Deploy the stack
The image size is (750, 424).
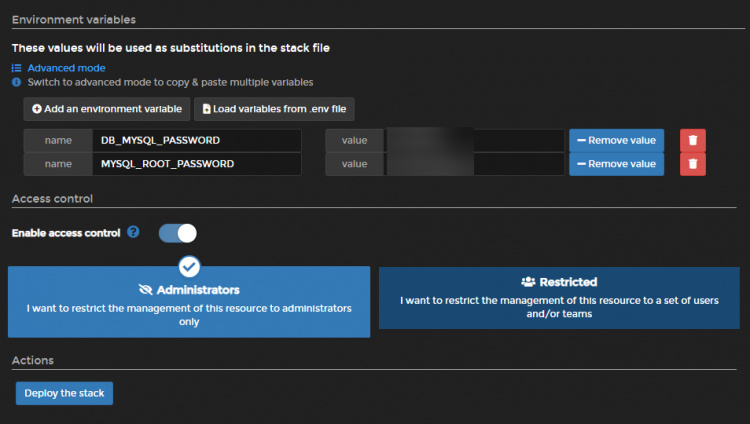[x=64, y=393]
